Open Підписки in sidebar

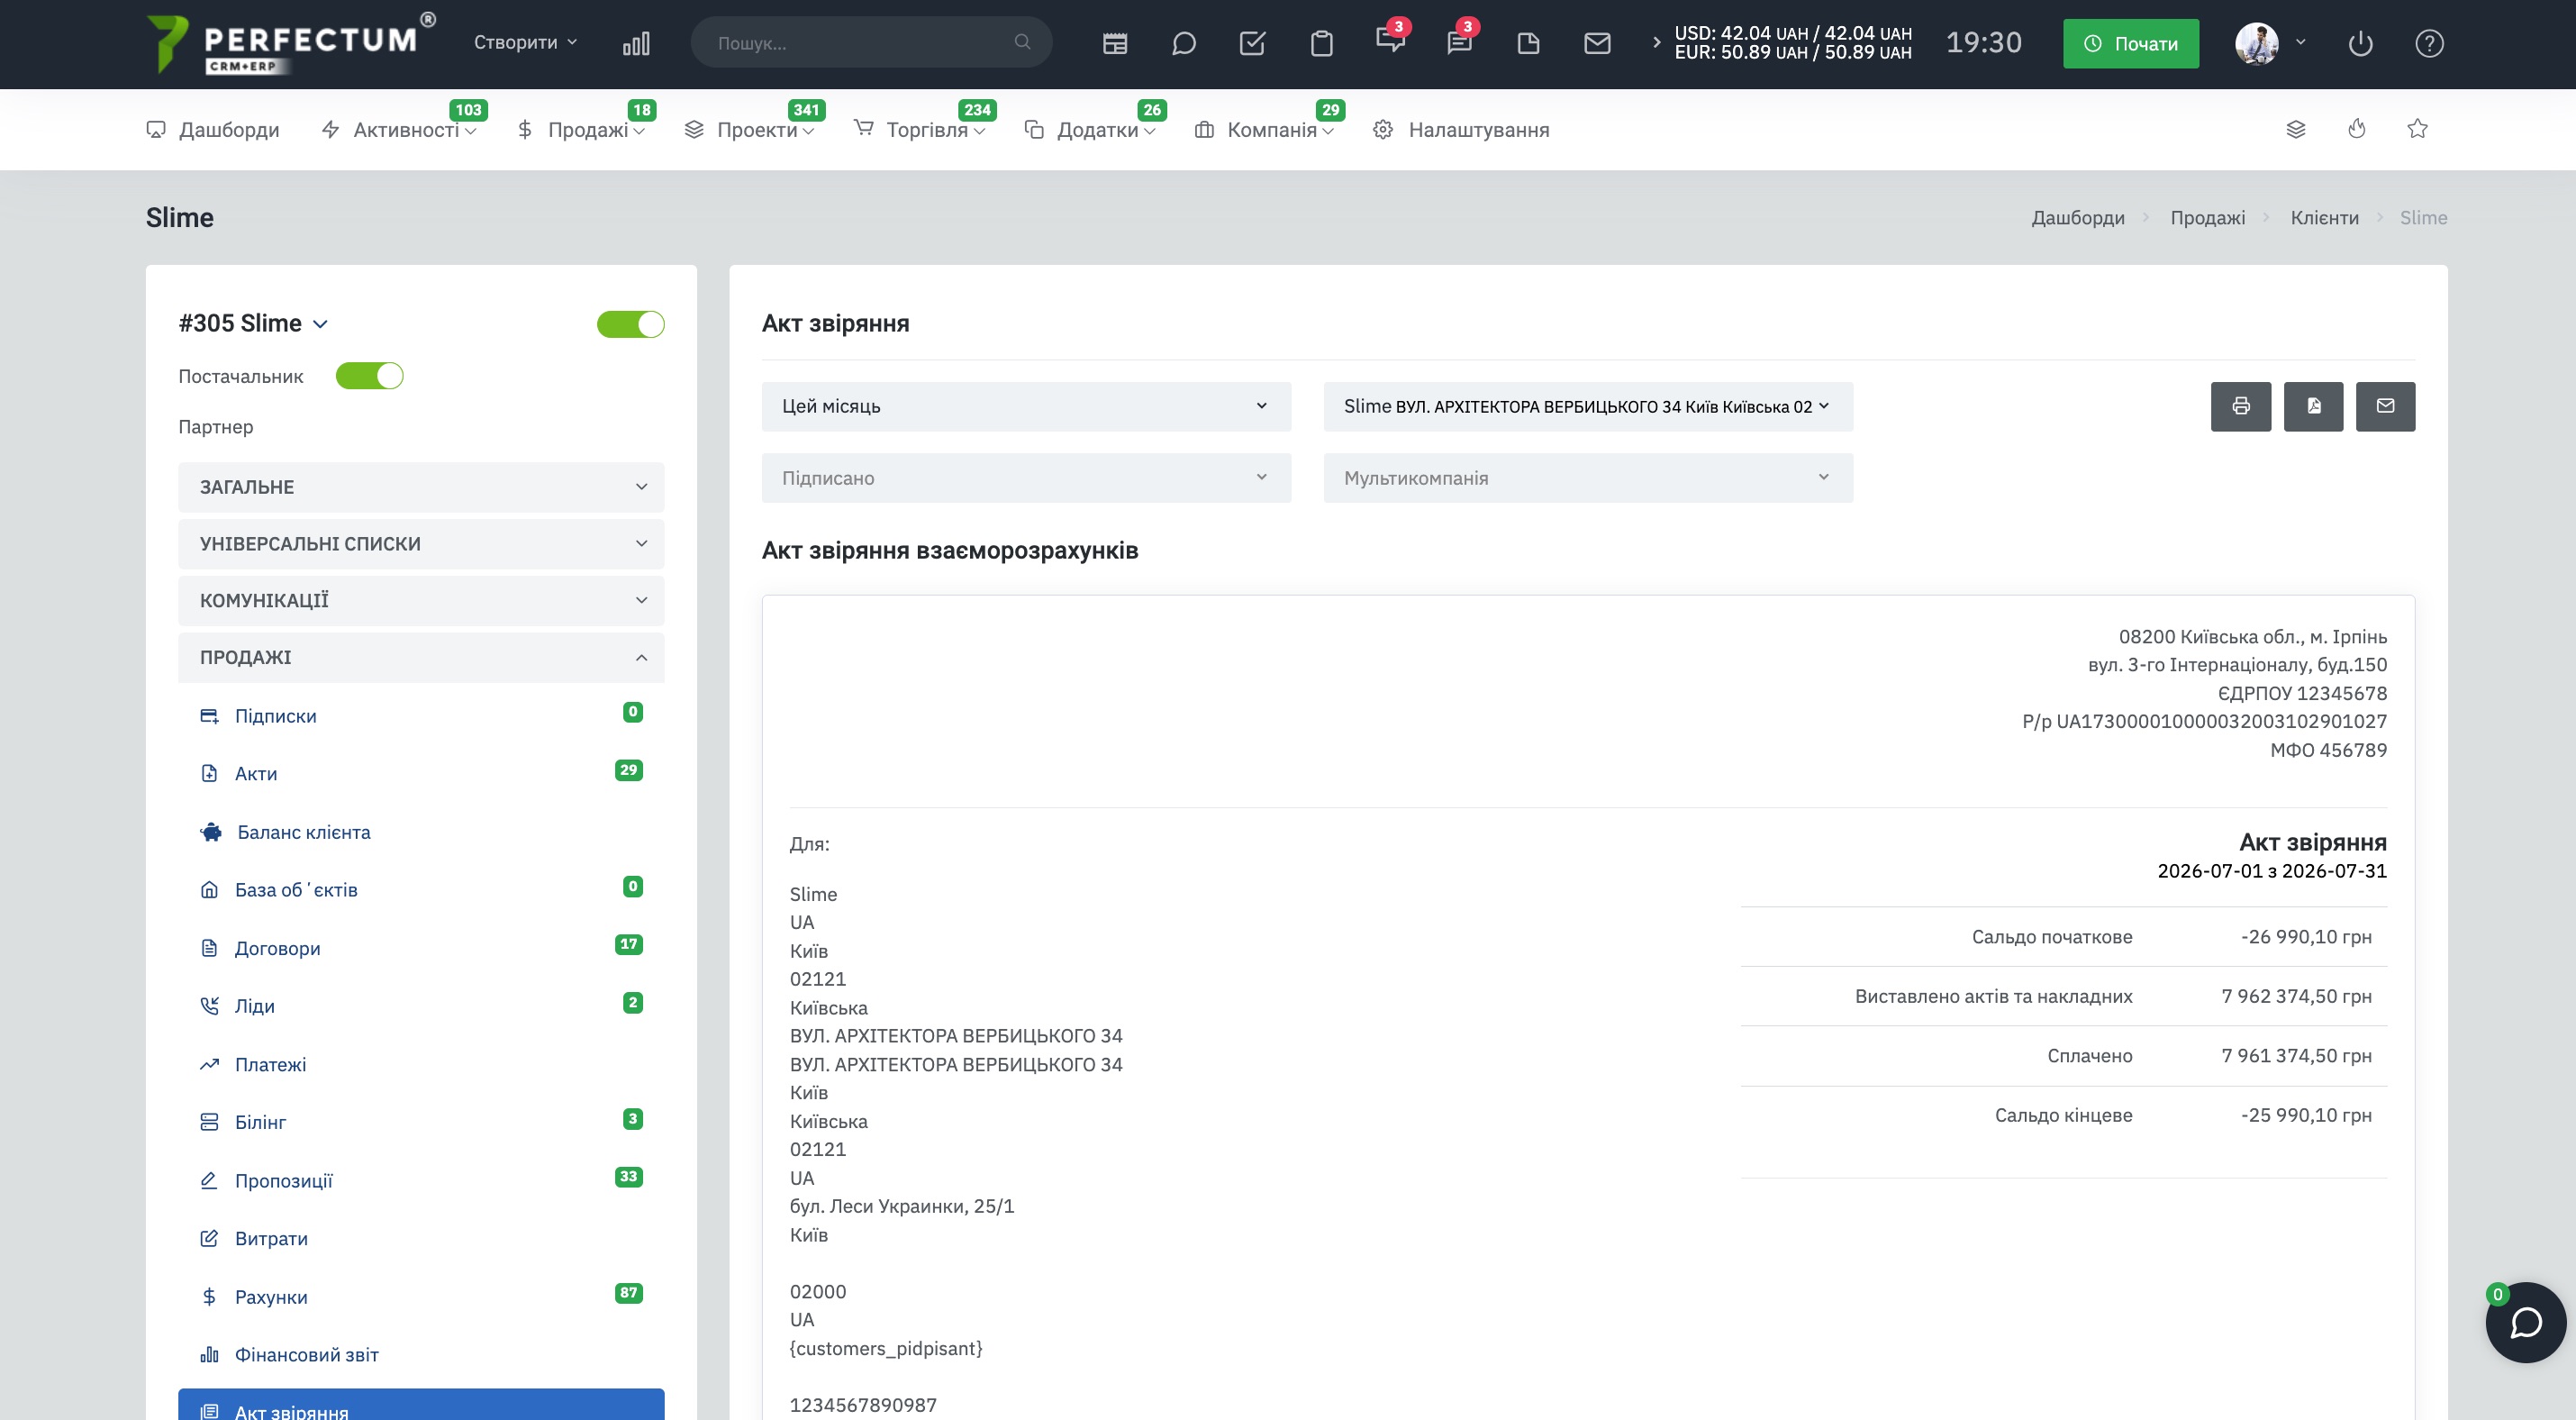[x=275, y=716]
